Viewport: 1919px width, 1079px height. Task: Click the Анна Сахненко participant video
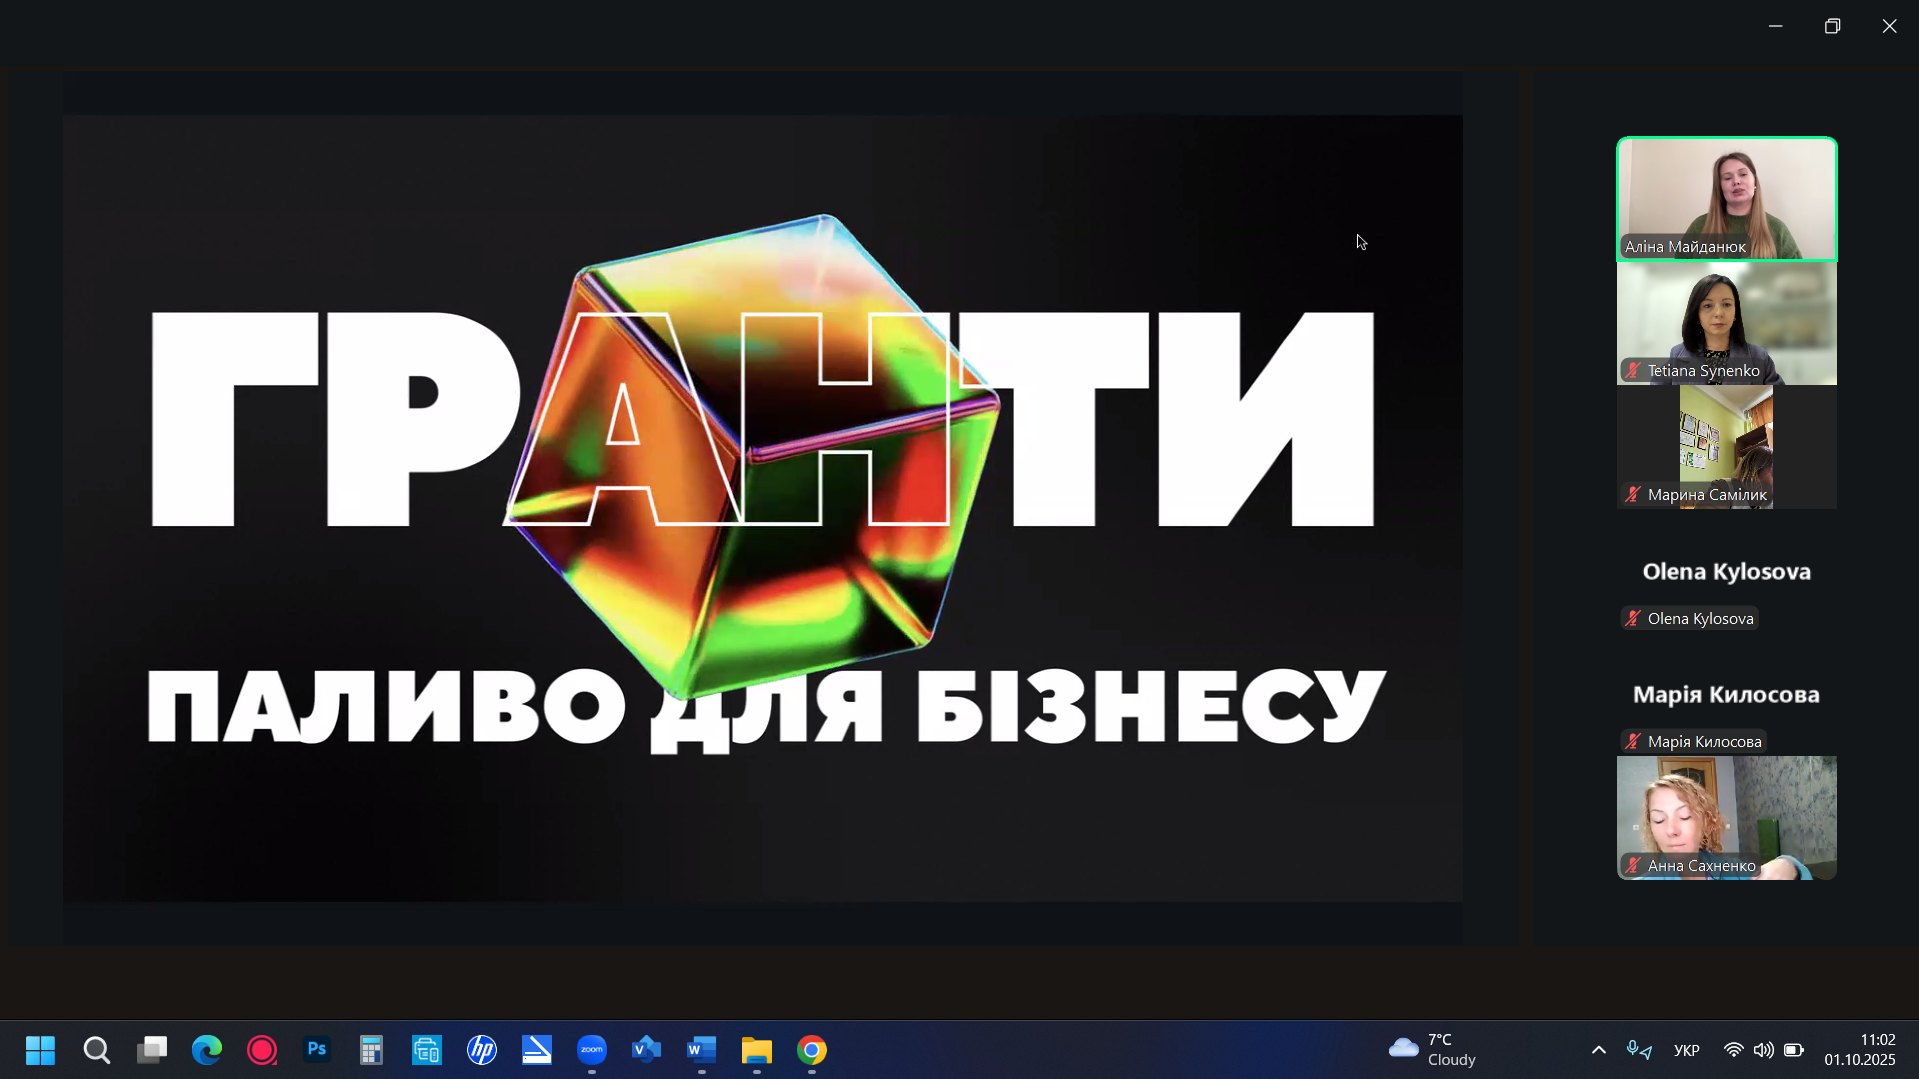point(1726,817)
